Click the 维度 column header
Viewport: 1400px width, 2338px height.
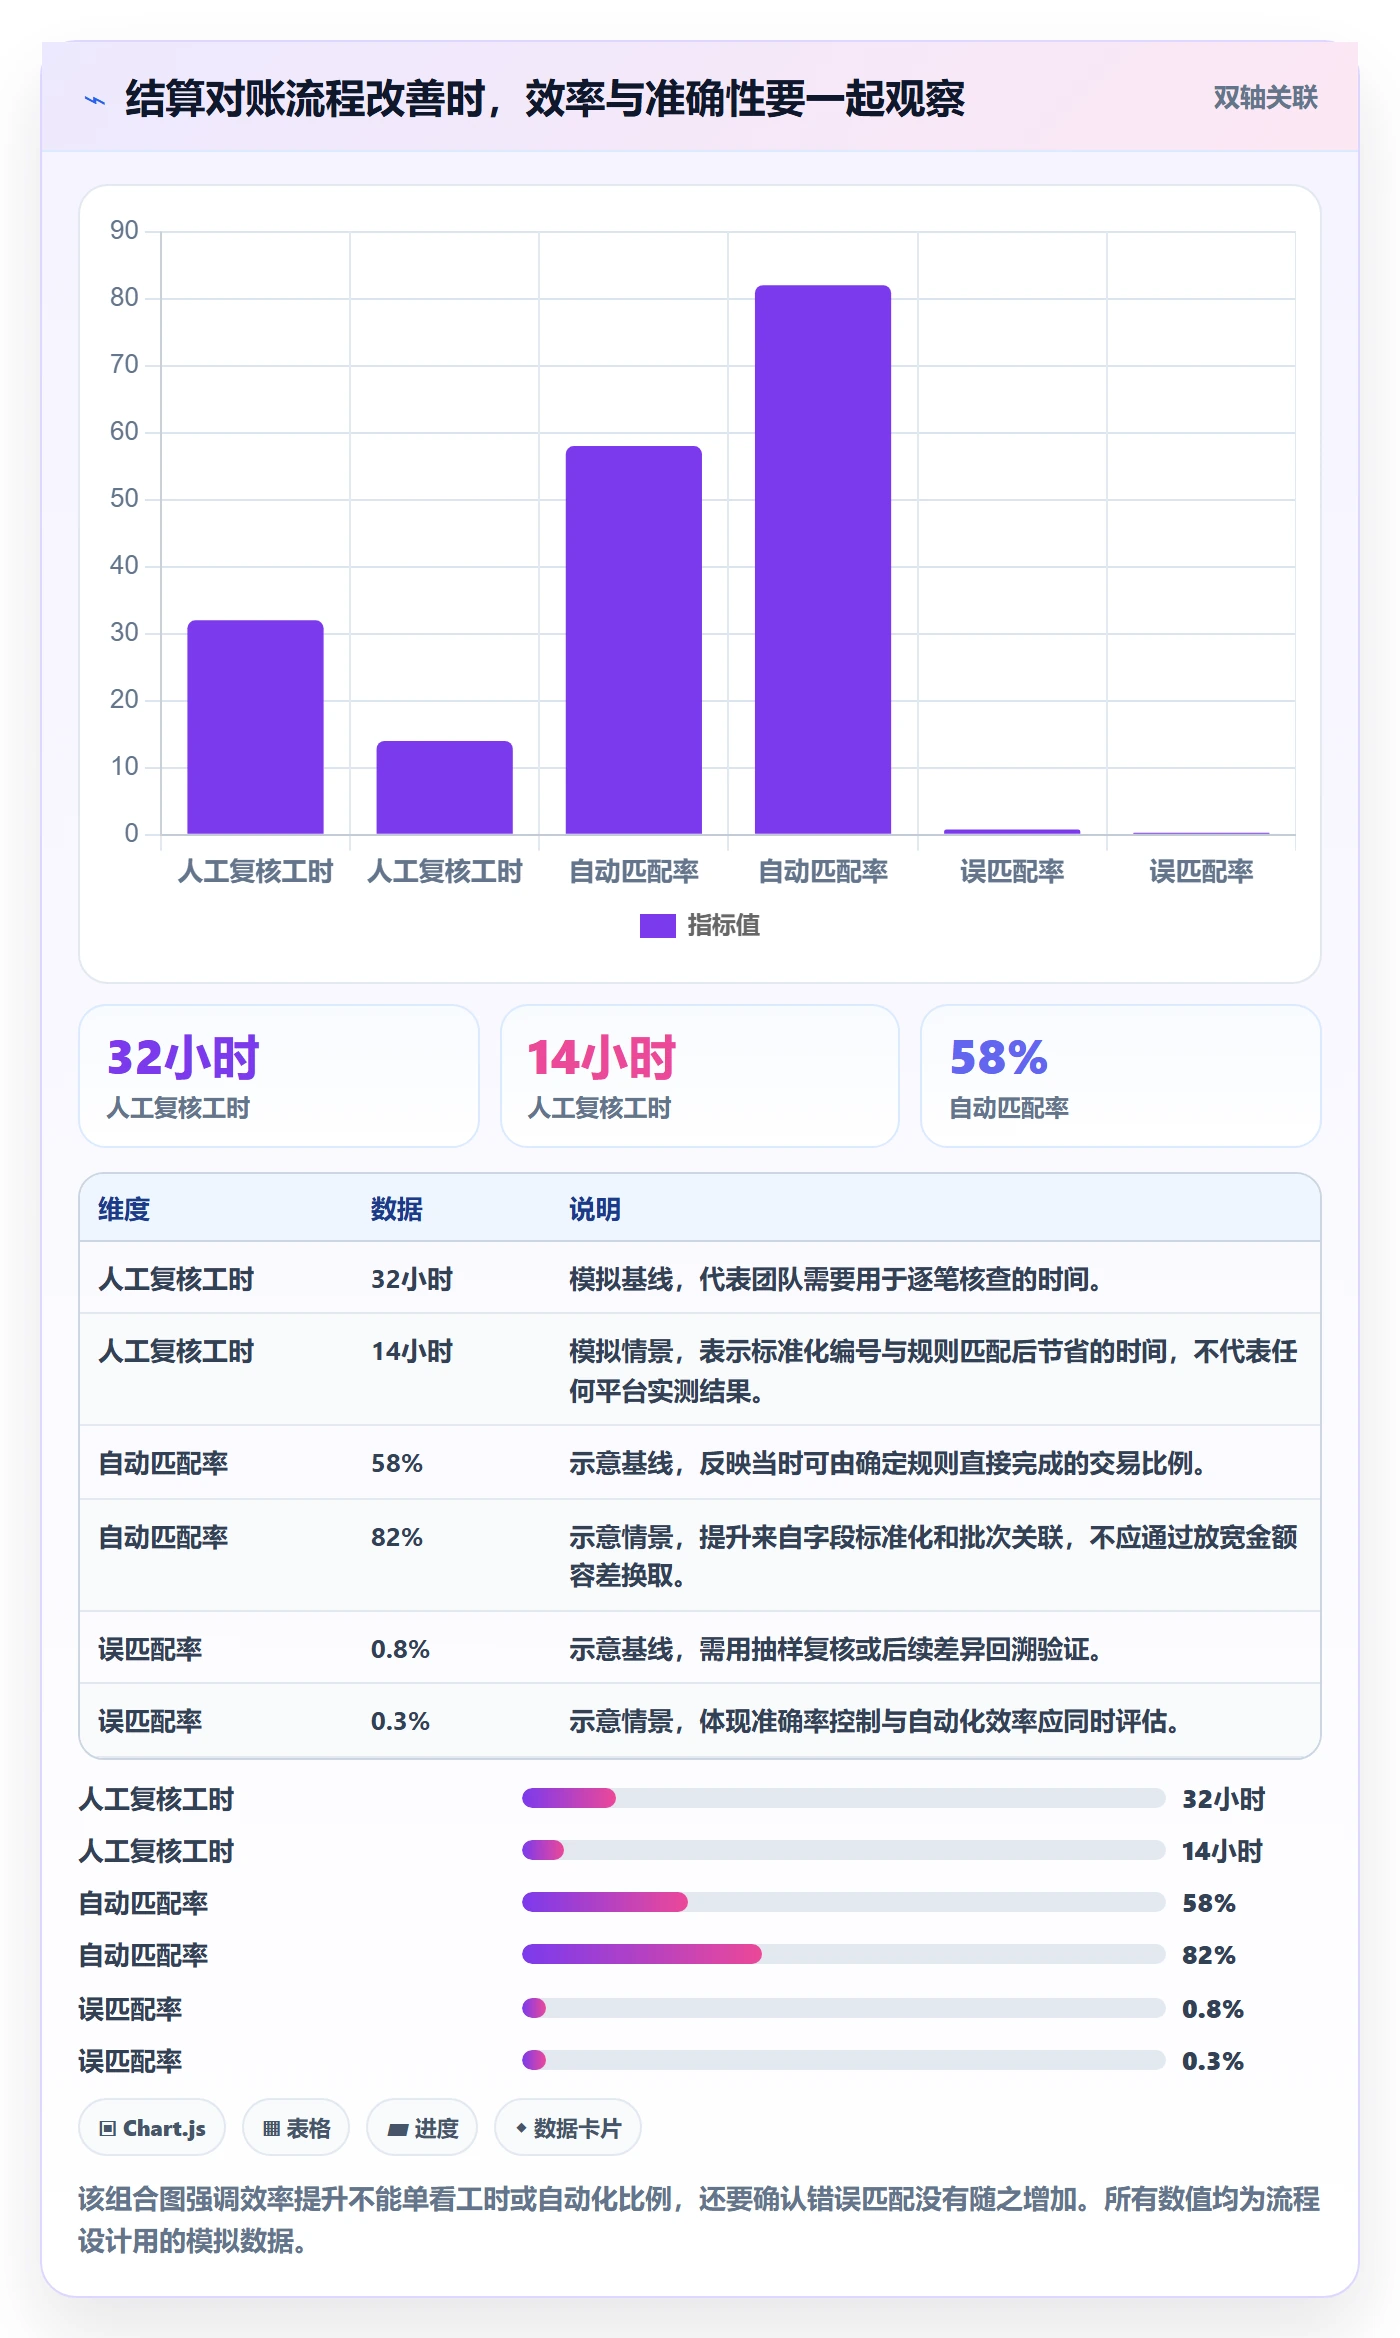124,1209
